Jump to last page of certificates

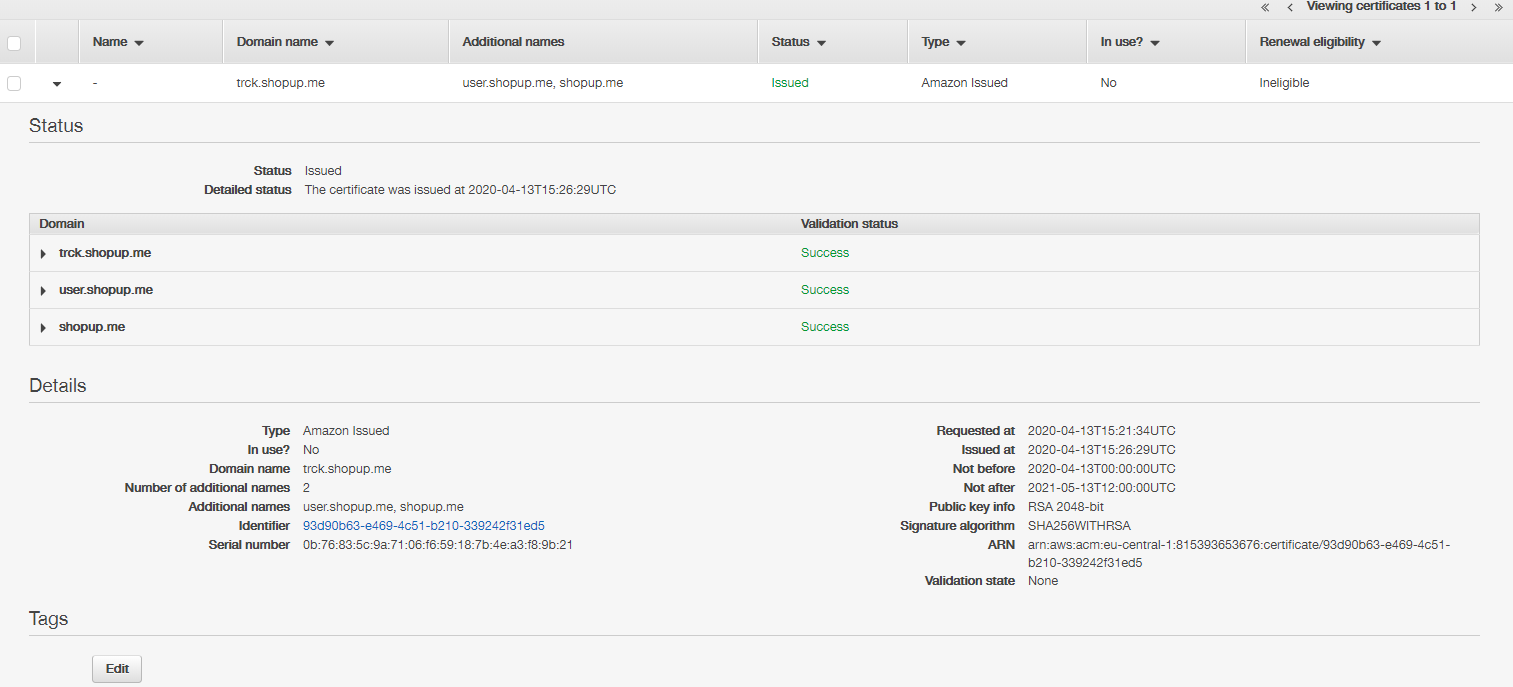tap(1498, 8)
